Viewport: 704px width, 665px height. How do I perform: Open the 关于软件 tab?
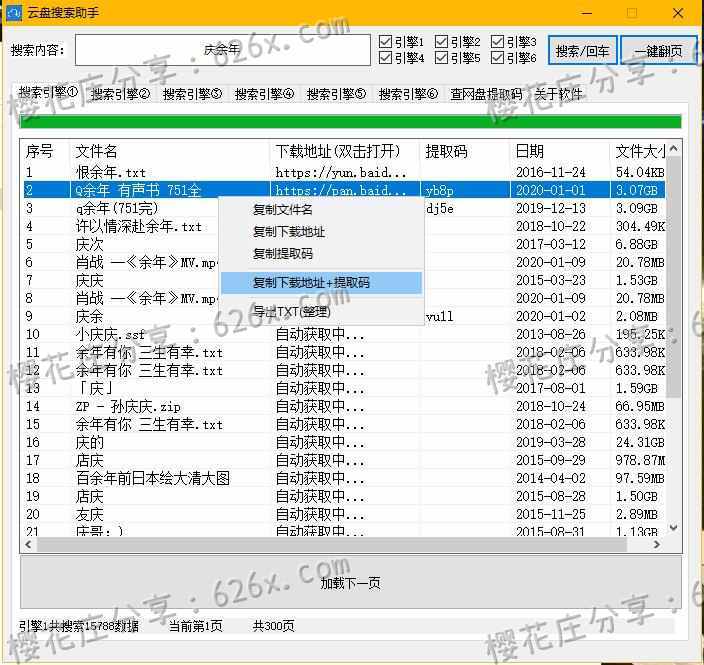tap(558, 94)
